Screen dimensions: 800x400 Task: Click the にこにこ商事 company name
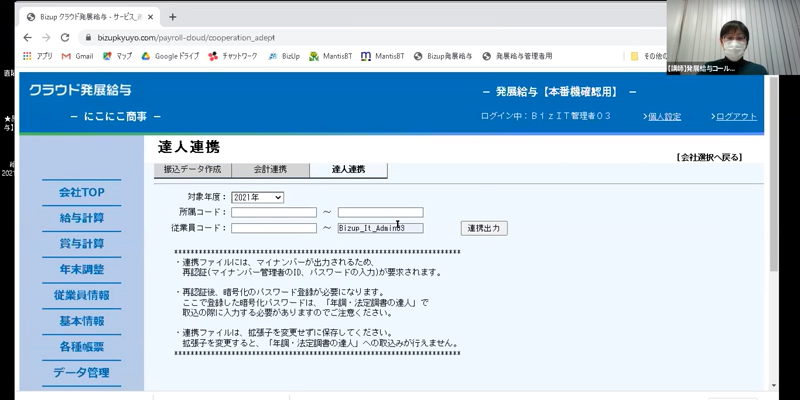[115, 117]
